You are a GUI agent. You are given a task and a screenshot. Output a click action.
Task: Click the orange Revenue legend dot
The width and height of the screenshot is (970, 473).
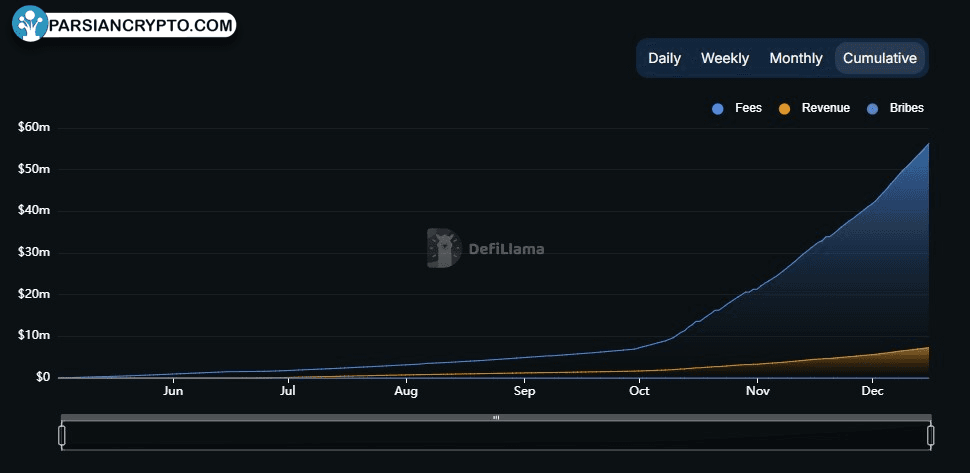tap(785, 108)
